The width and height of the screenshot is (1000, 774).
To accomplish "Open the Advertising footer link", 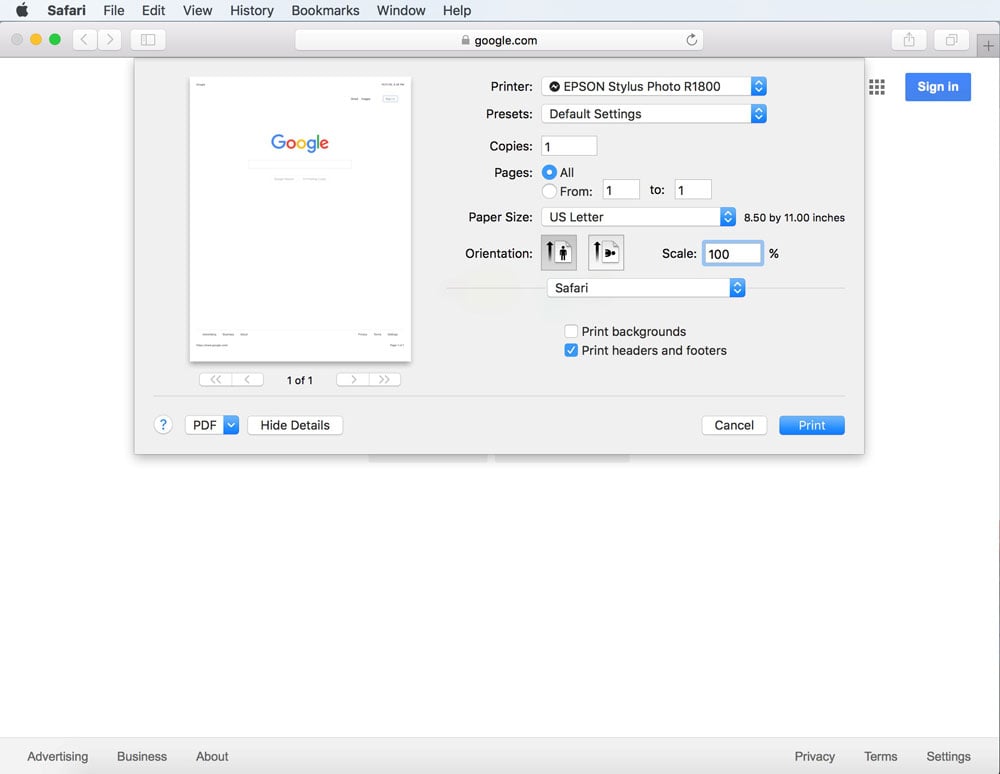I will click(x=57, y=756).
